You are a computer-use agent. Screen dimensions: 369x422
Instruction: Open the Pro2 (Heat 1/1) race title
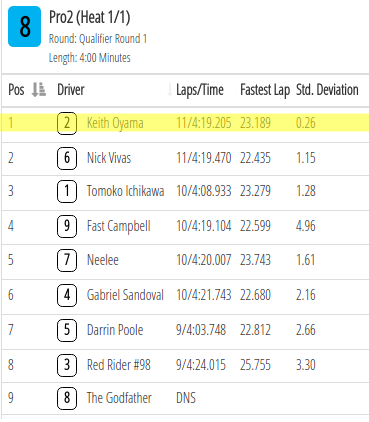(90, 17)
